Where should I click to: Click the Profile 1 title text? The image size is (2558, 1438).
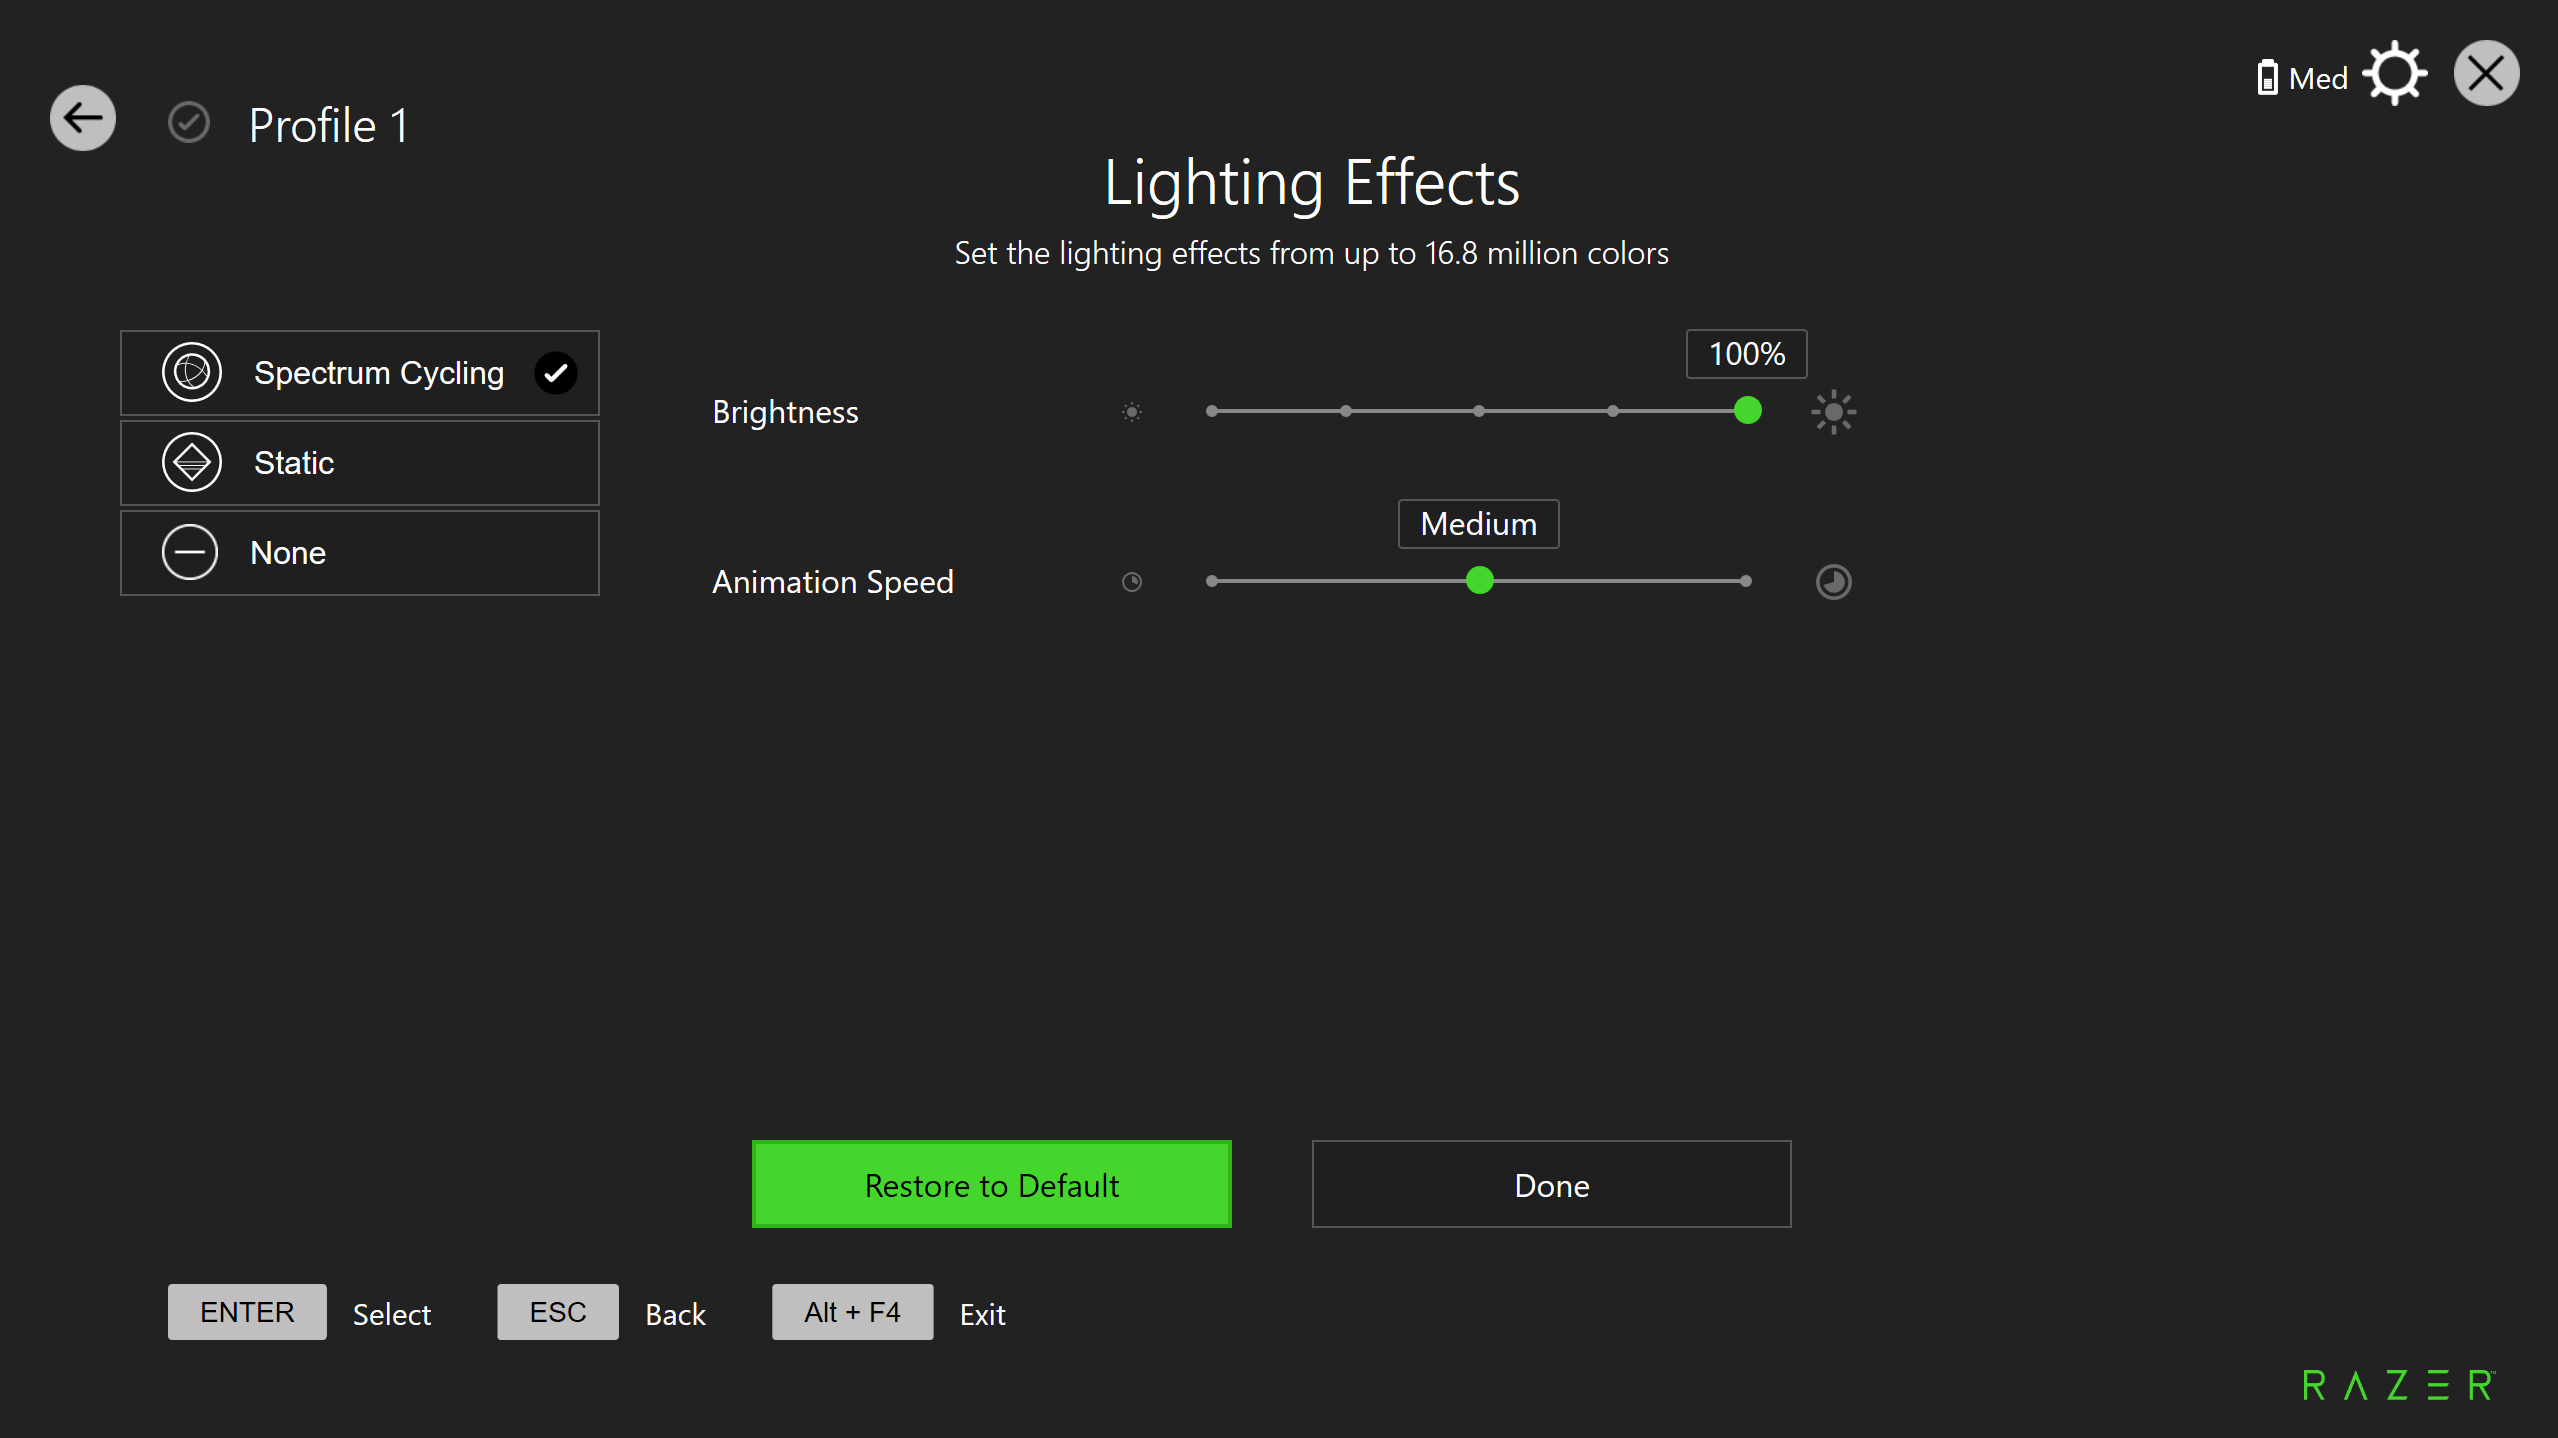329,126
